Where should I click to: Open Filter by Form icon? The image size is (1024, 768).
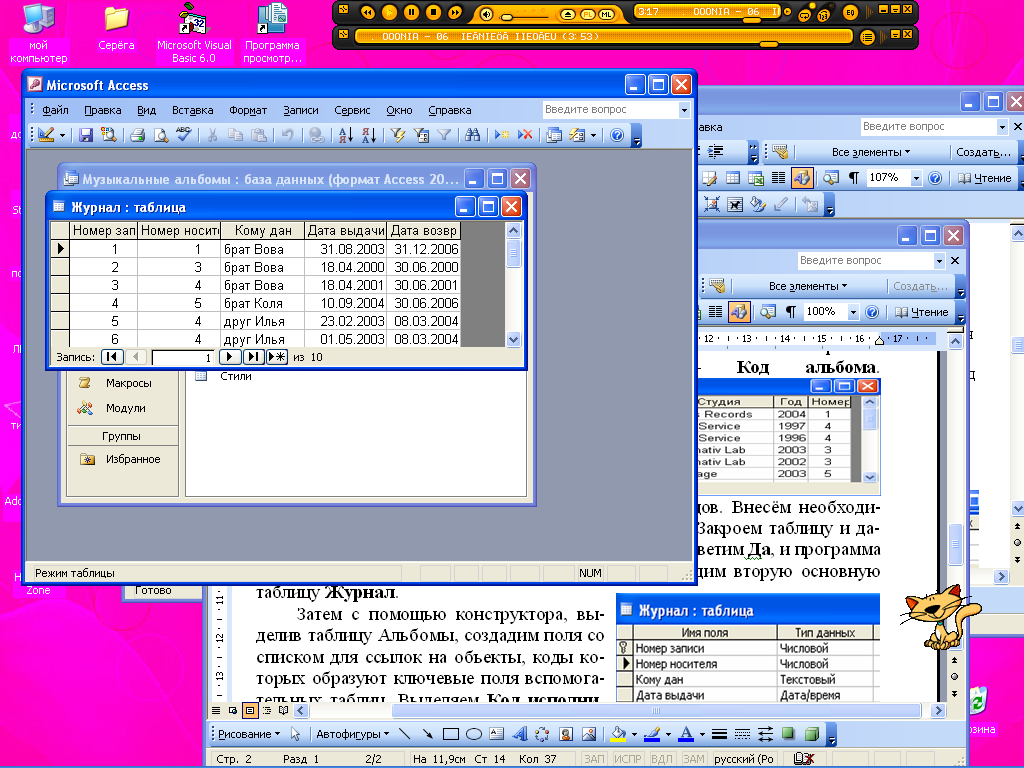421,135
